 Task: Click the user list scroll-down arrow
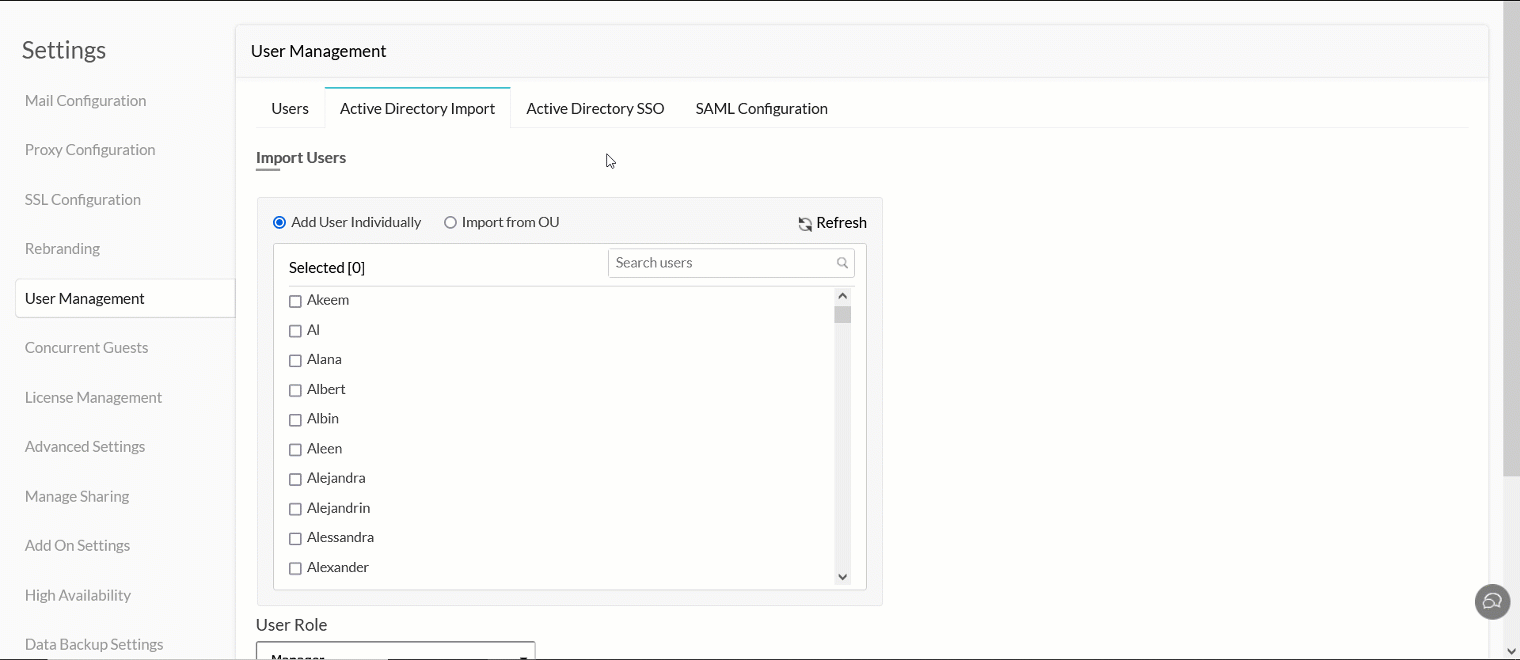842,577
